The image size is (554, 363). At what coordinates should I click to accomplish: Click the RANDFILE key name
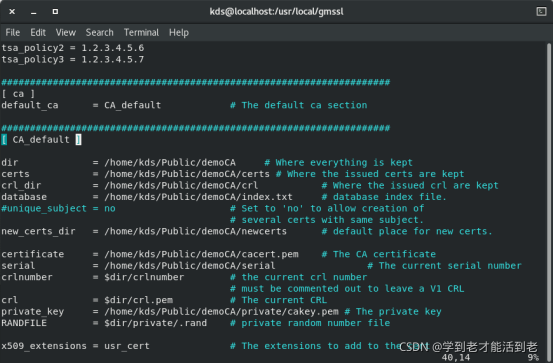click(x=24, y=323)
